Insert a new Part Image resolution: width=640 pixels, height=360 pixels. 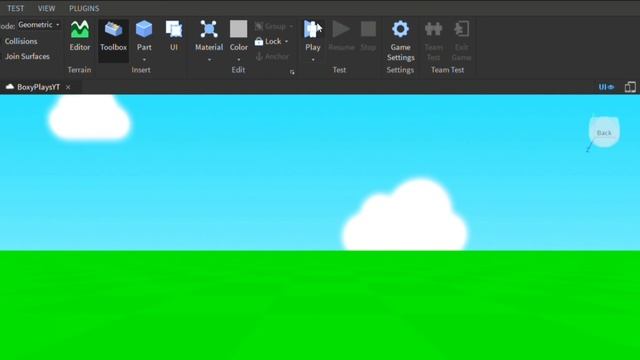(144, 34)
